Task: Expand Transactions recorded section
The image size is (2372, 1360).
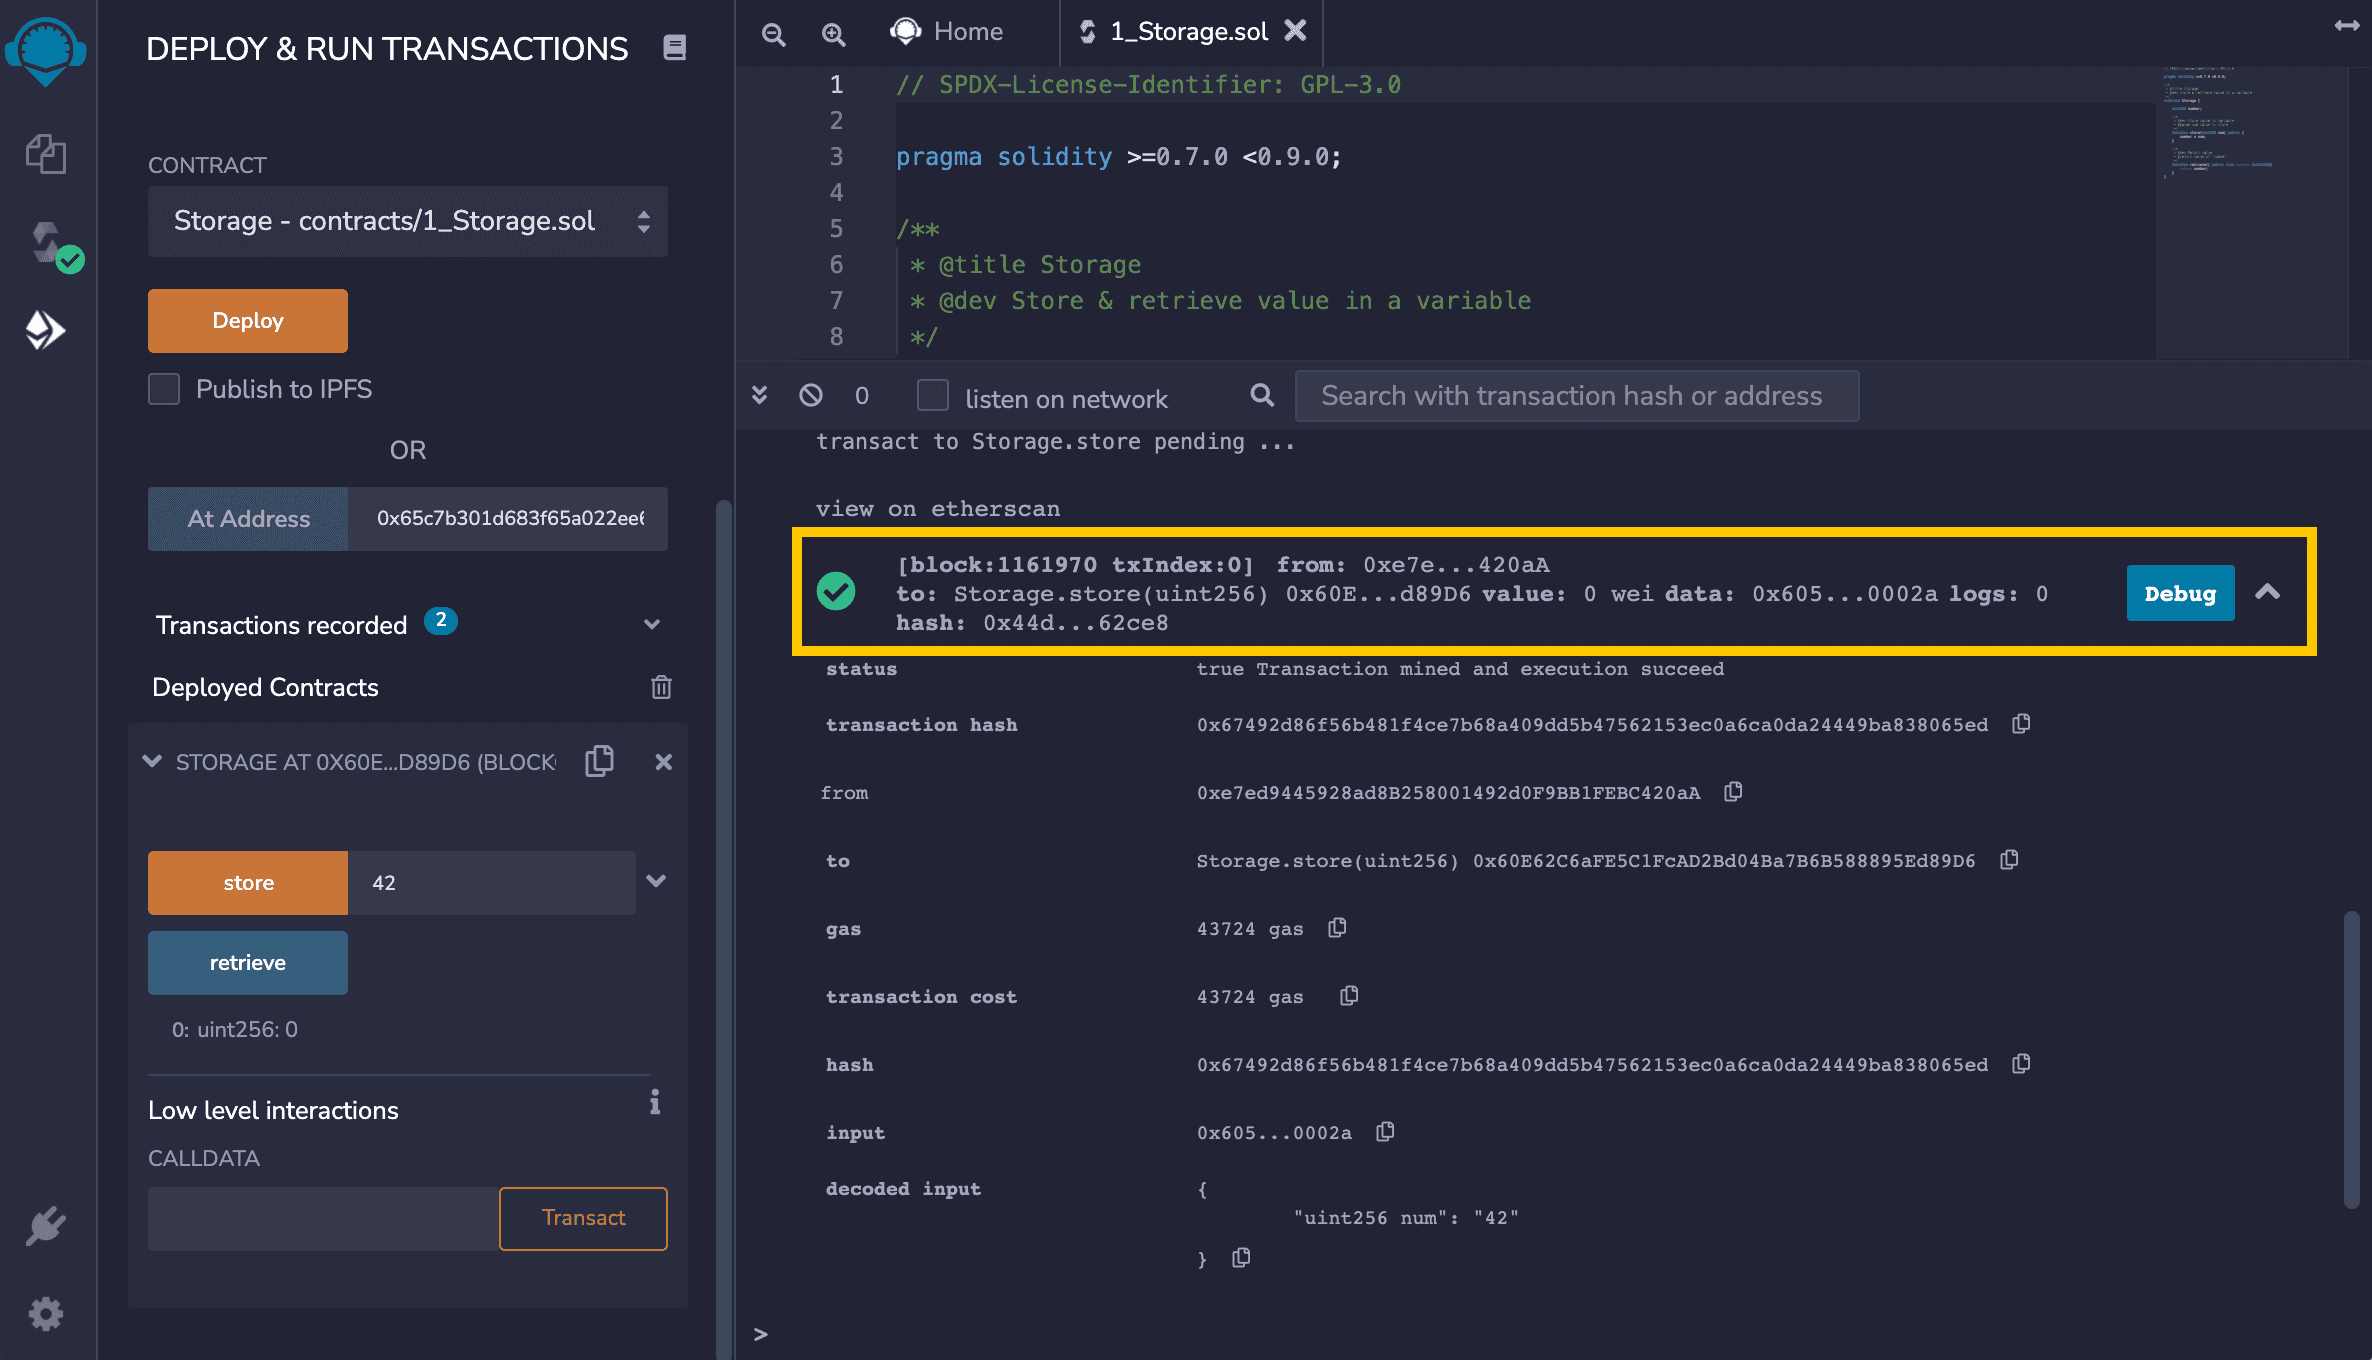Action: coord(652,624)
